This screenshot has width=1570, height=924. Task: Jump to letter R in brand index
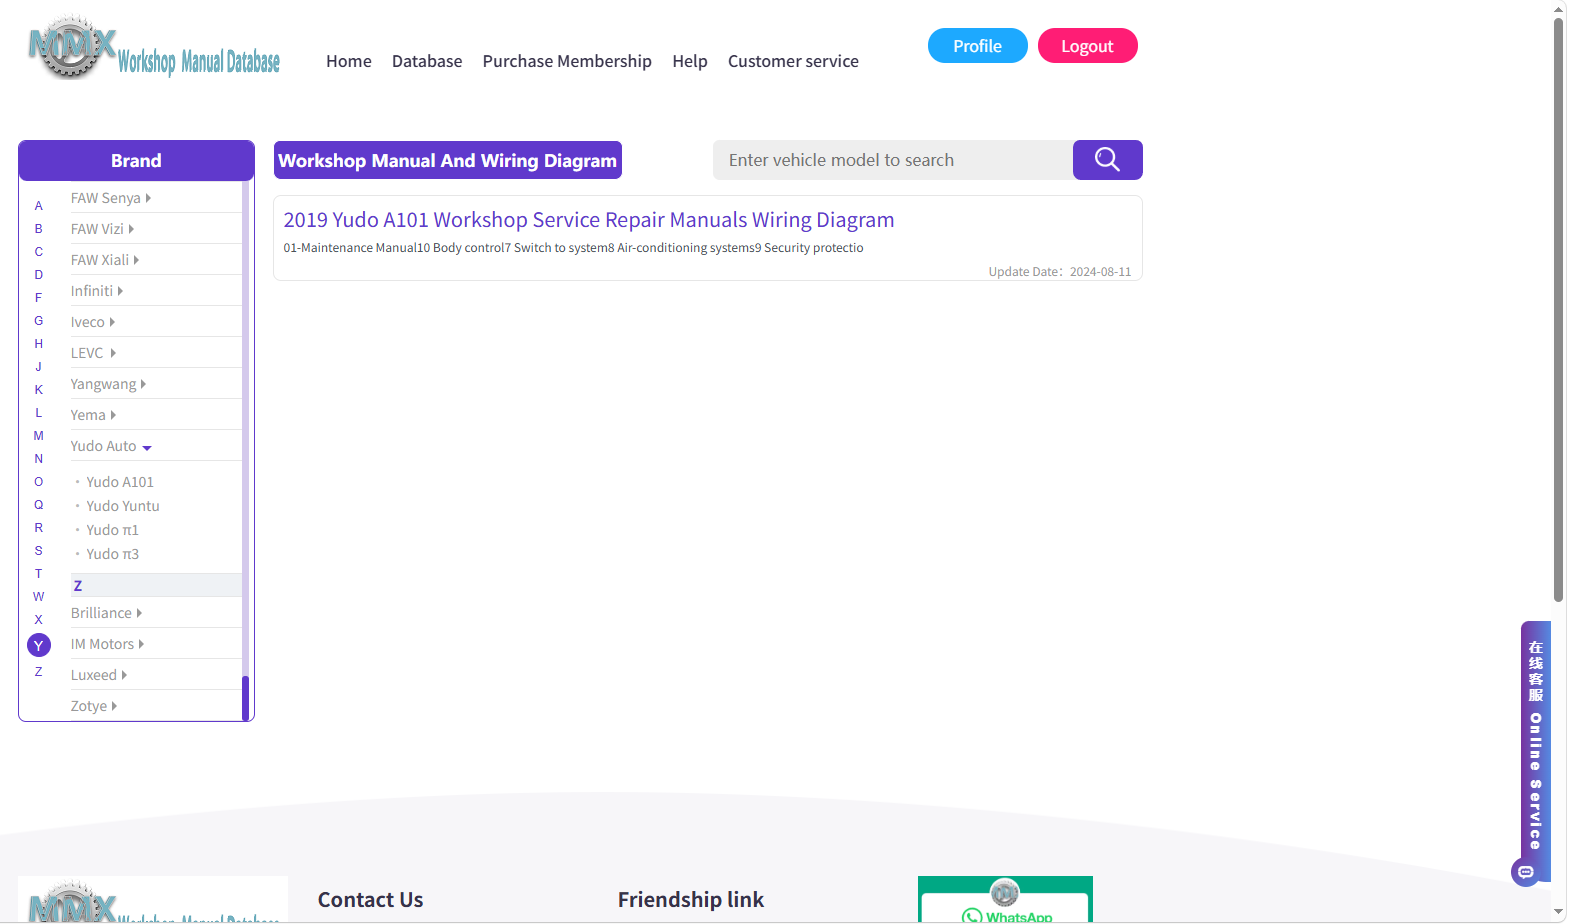click(x=39, y=528)
